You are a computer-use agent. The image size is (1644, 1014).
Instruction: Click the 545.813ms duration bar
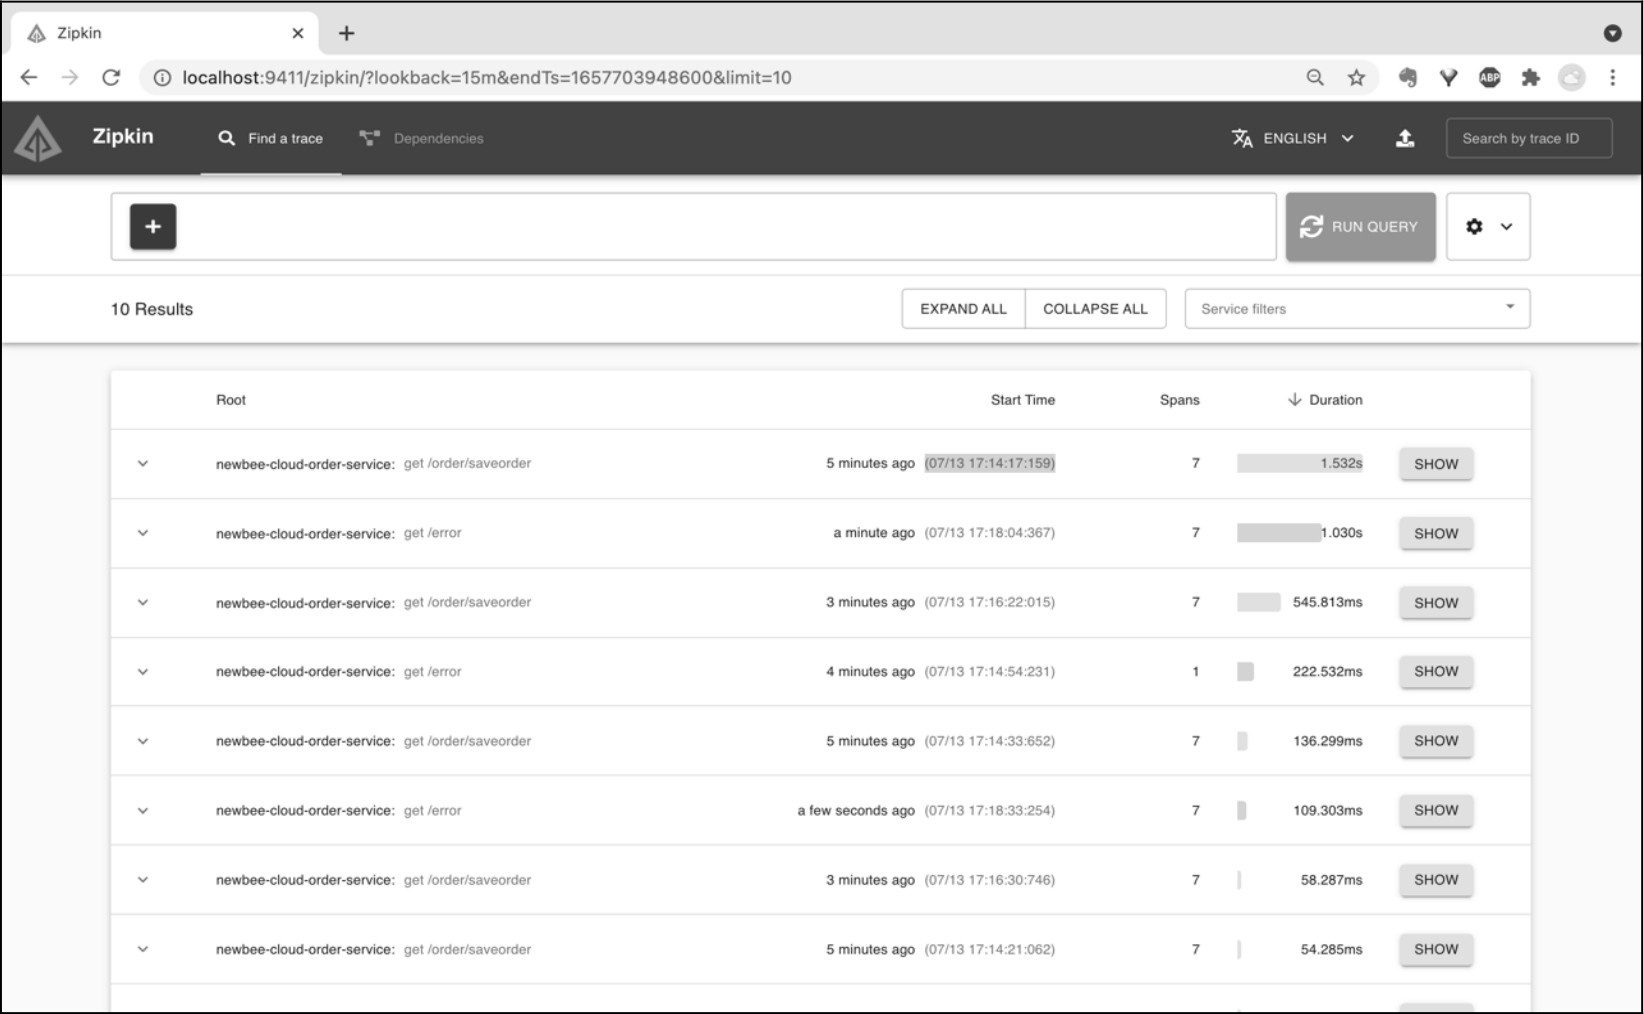click(x=1259, y=602)
